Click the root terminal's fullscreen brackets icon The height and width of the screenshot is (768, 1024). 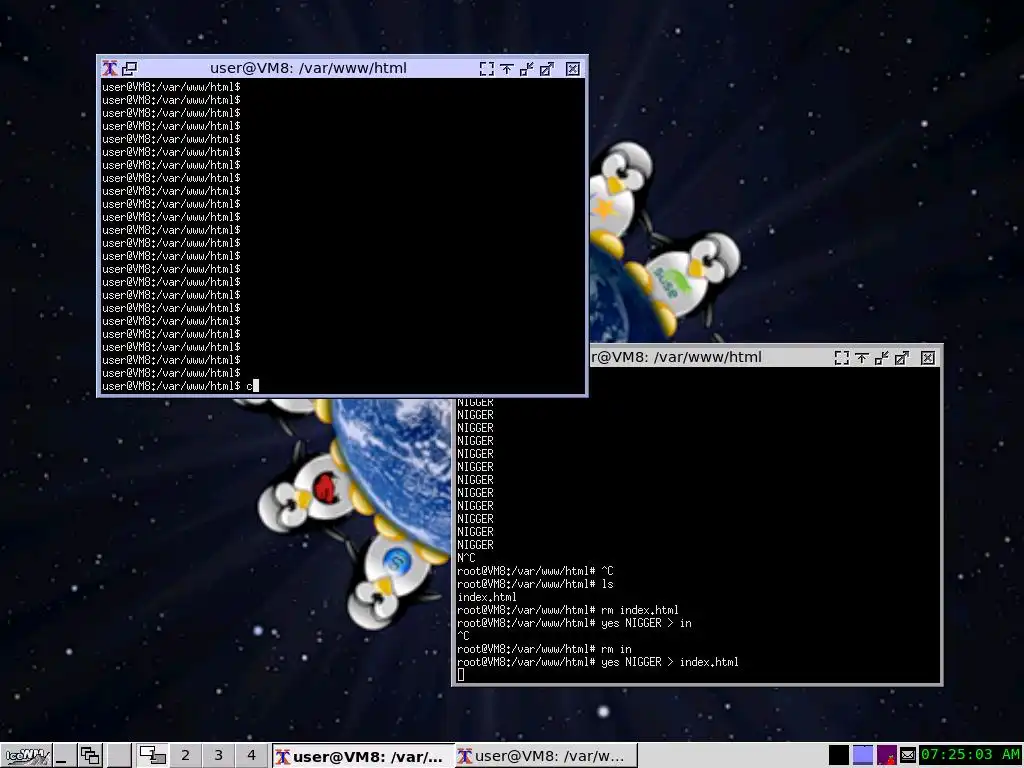pos(842,358)
